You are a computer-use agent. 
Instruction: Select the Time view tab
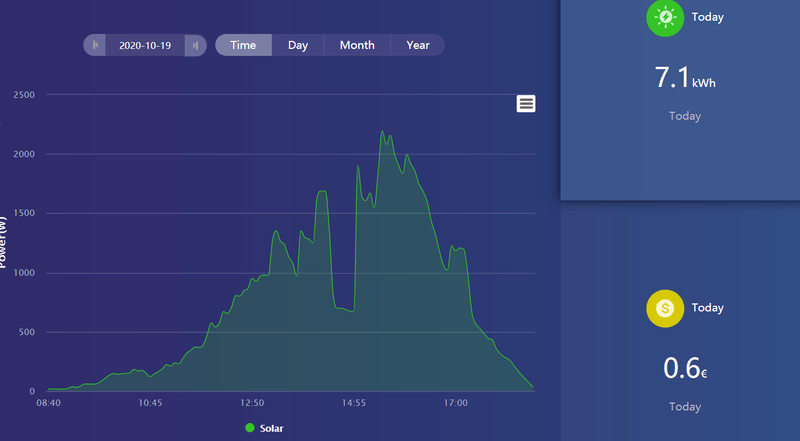click(x=243, y=45)
